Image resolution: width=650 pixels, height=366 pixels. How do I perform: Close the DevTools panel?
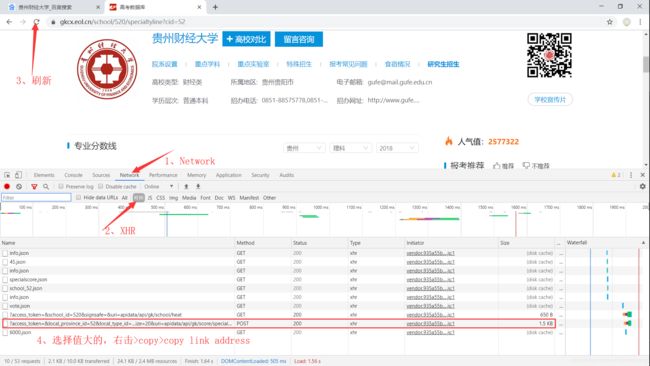click(643, 175)
